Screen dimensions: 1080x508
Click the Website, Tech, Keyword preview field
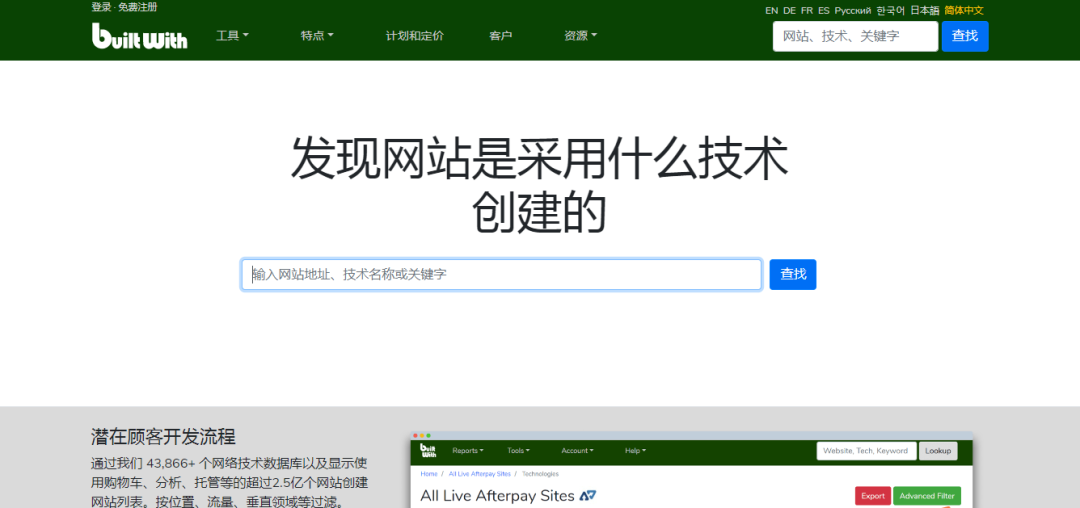point(866,451)
